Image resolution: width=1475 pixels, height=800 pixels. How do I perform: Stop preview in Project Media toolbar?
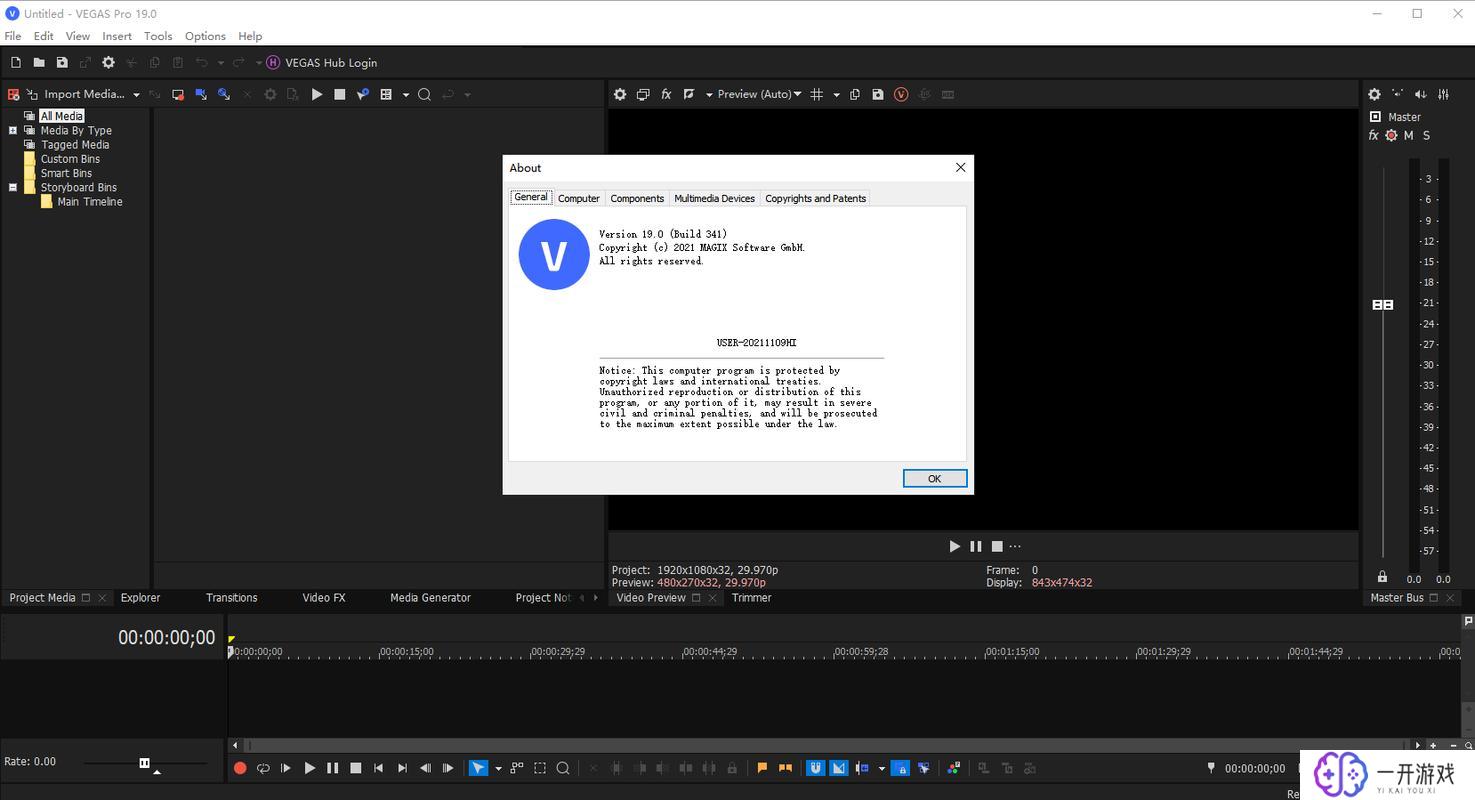tap(340, 94)
